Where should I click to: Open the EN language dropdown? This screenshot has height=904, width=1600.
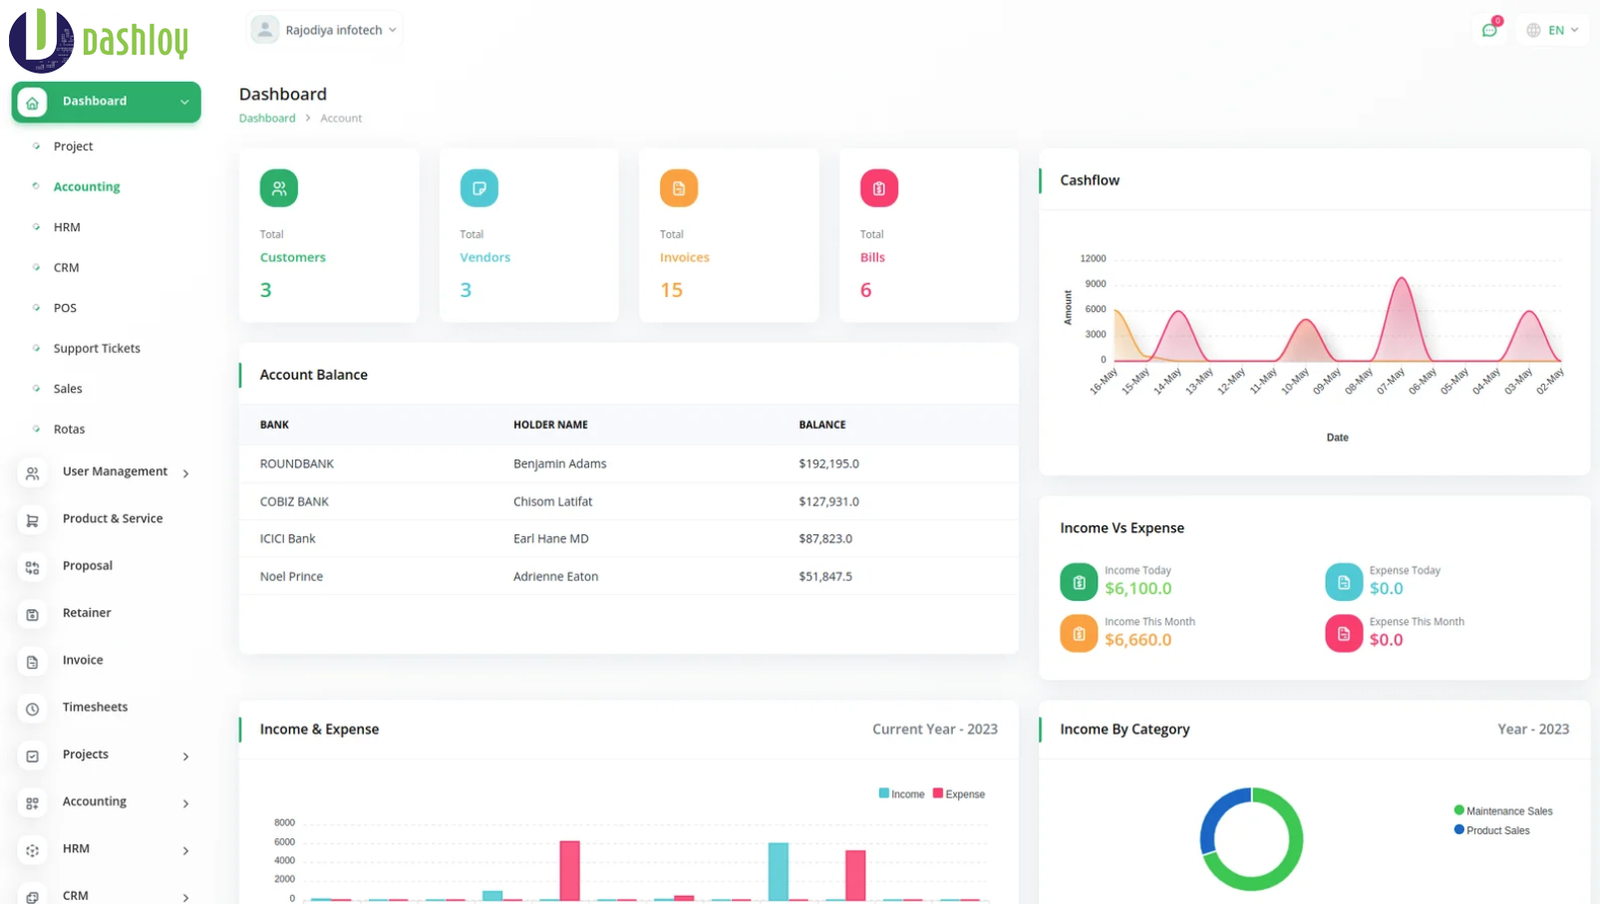pos(1553,30)
